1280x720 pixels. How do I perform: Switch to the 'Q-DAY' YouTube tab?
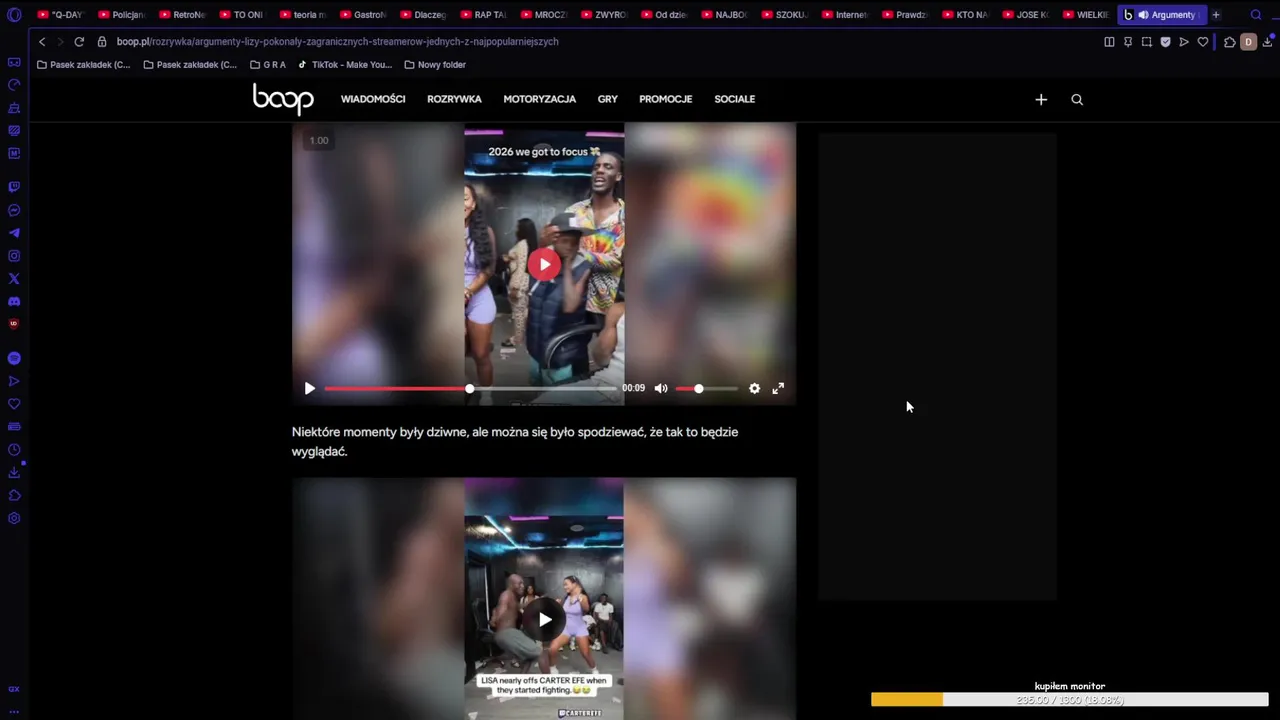[x=61, y=15]
